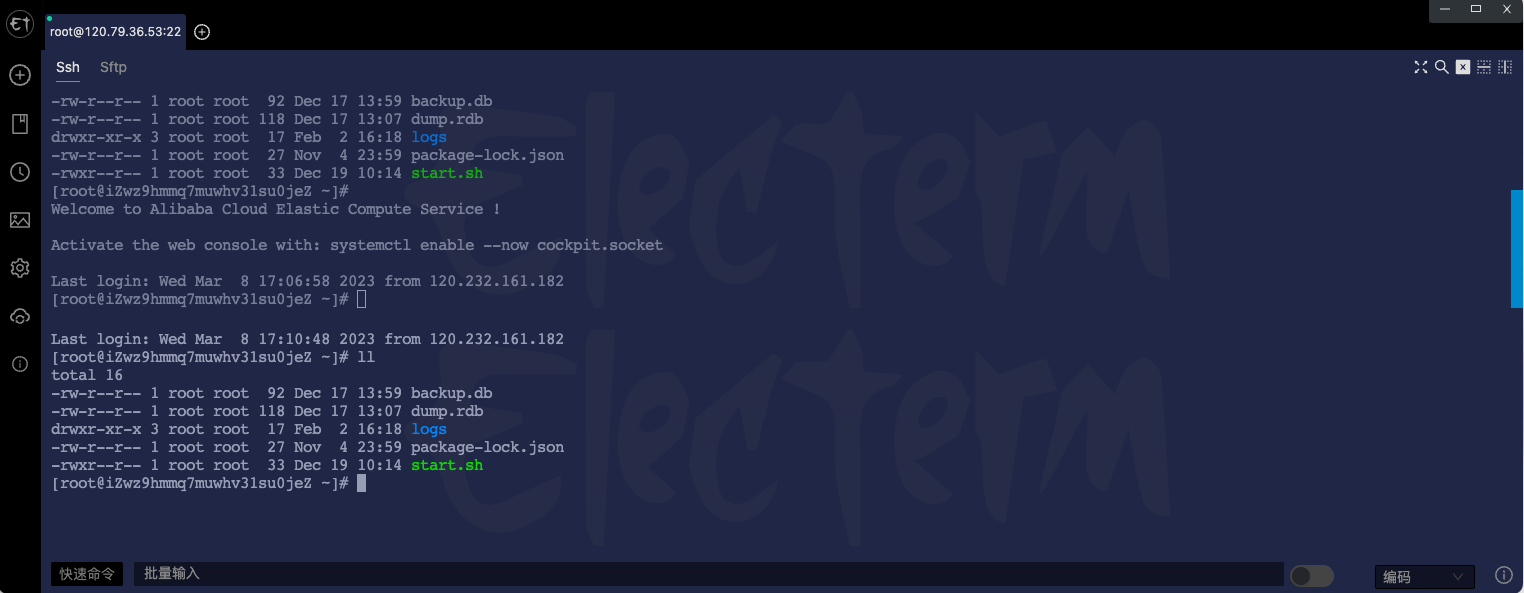Open terminal search with the magnifier icon

1441,67
